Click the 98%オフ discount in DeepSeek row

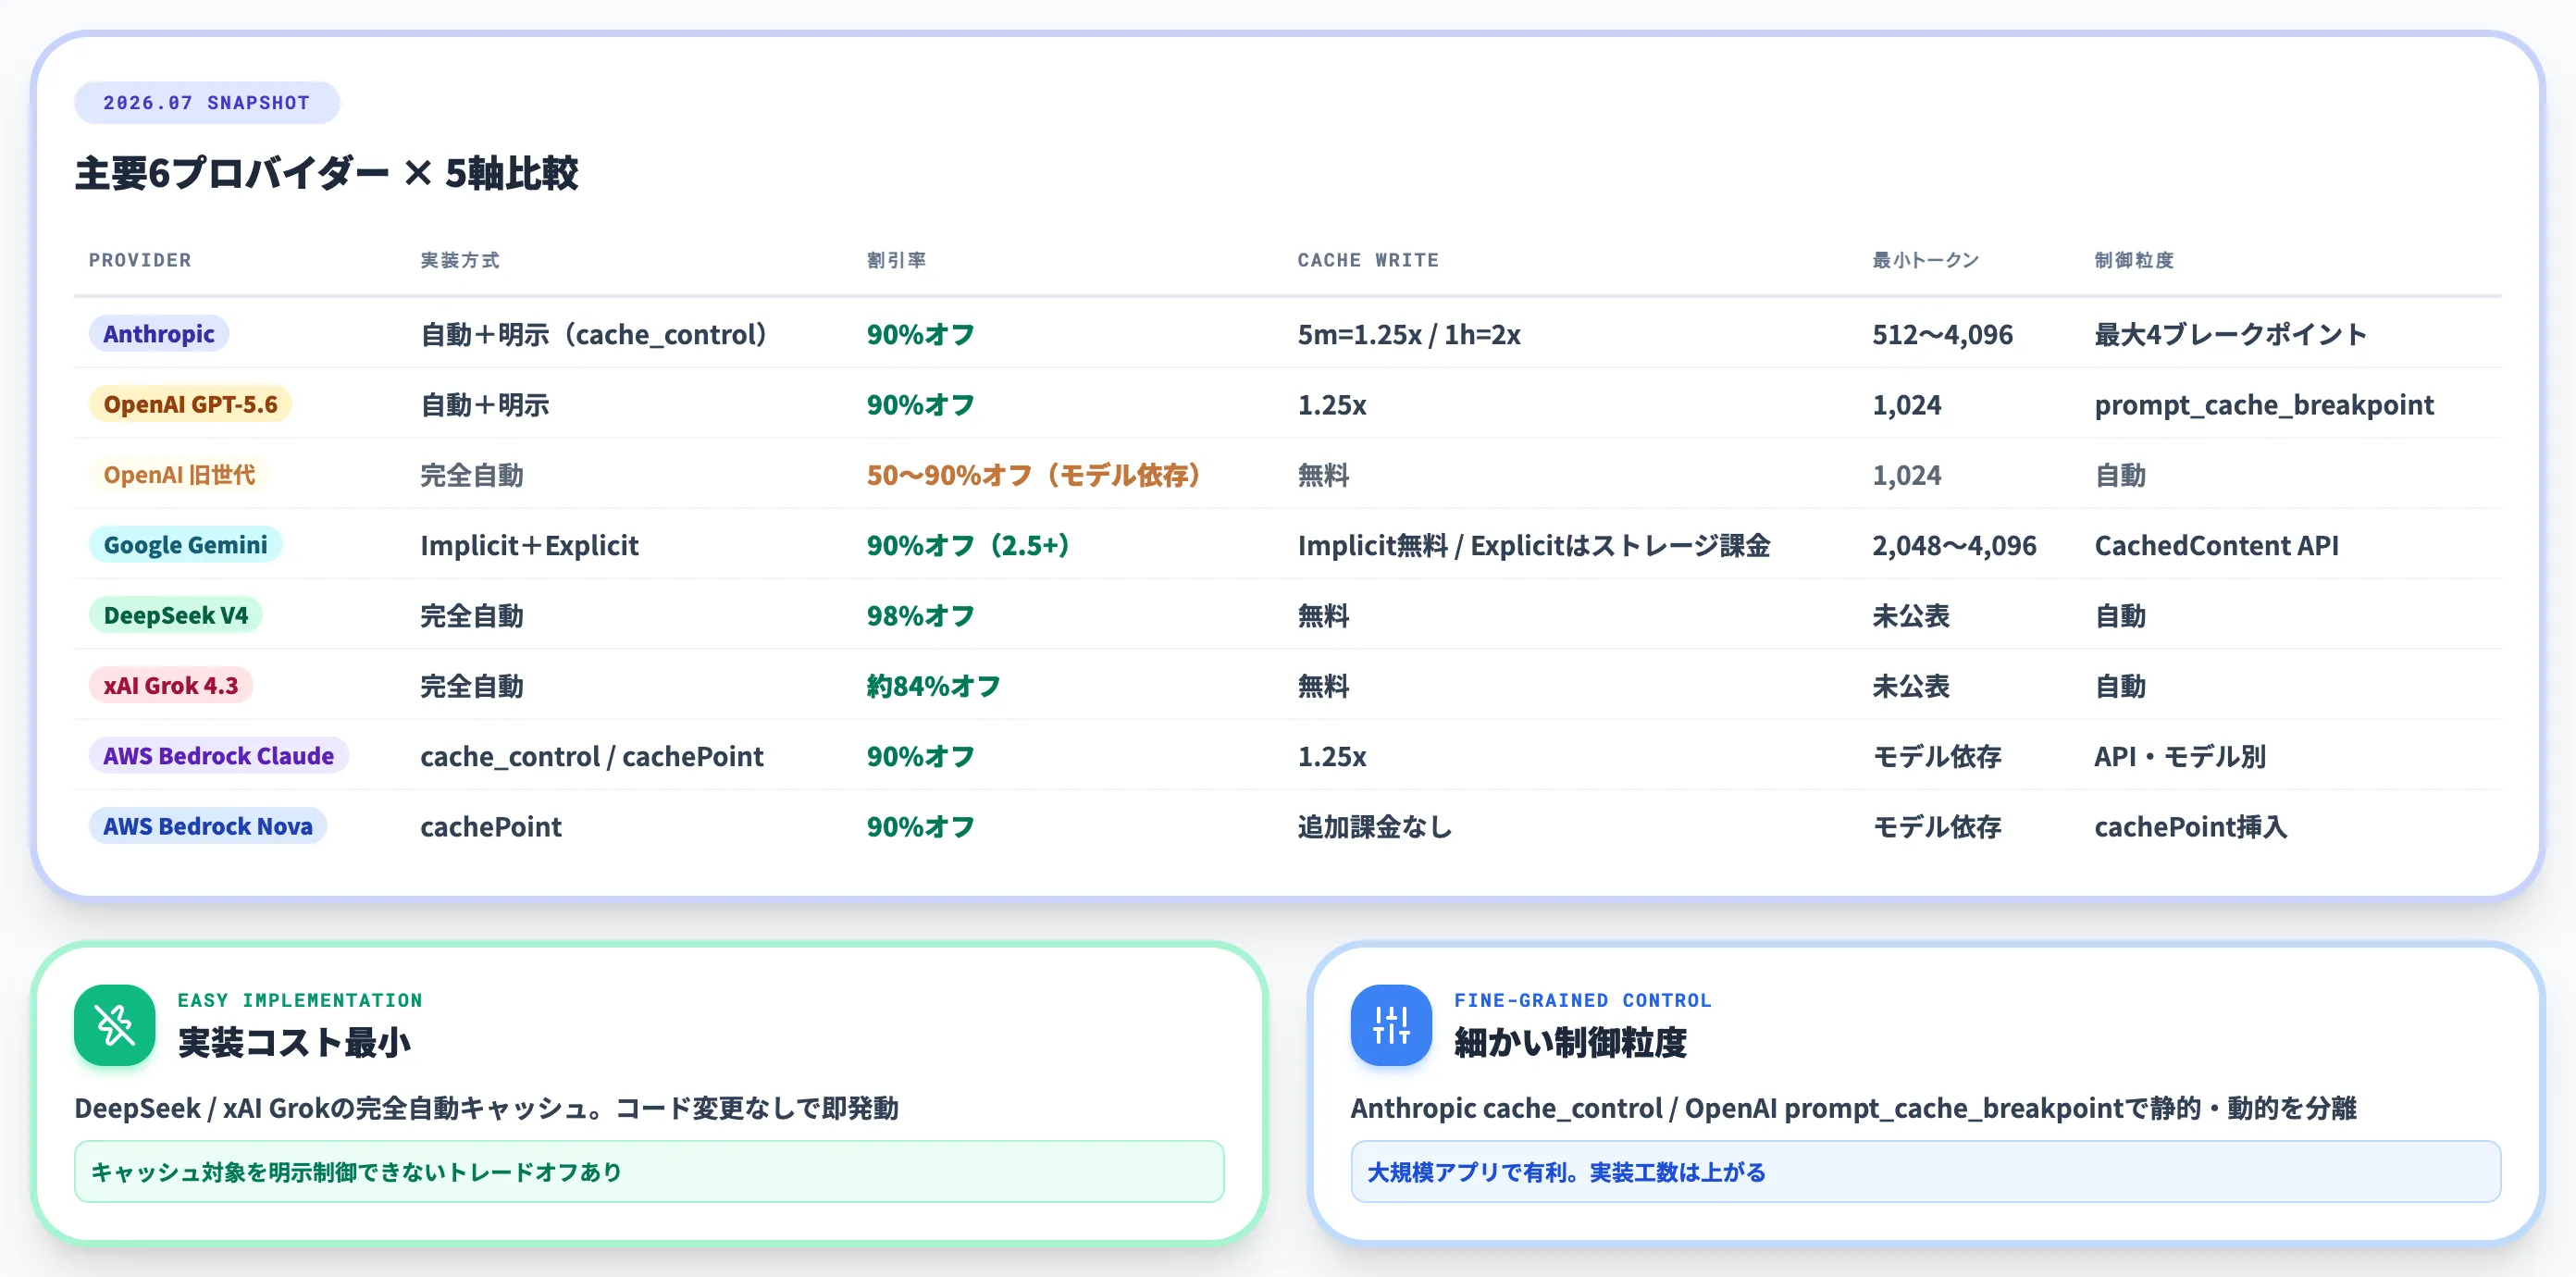coord(920,615)
